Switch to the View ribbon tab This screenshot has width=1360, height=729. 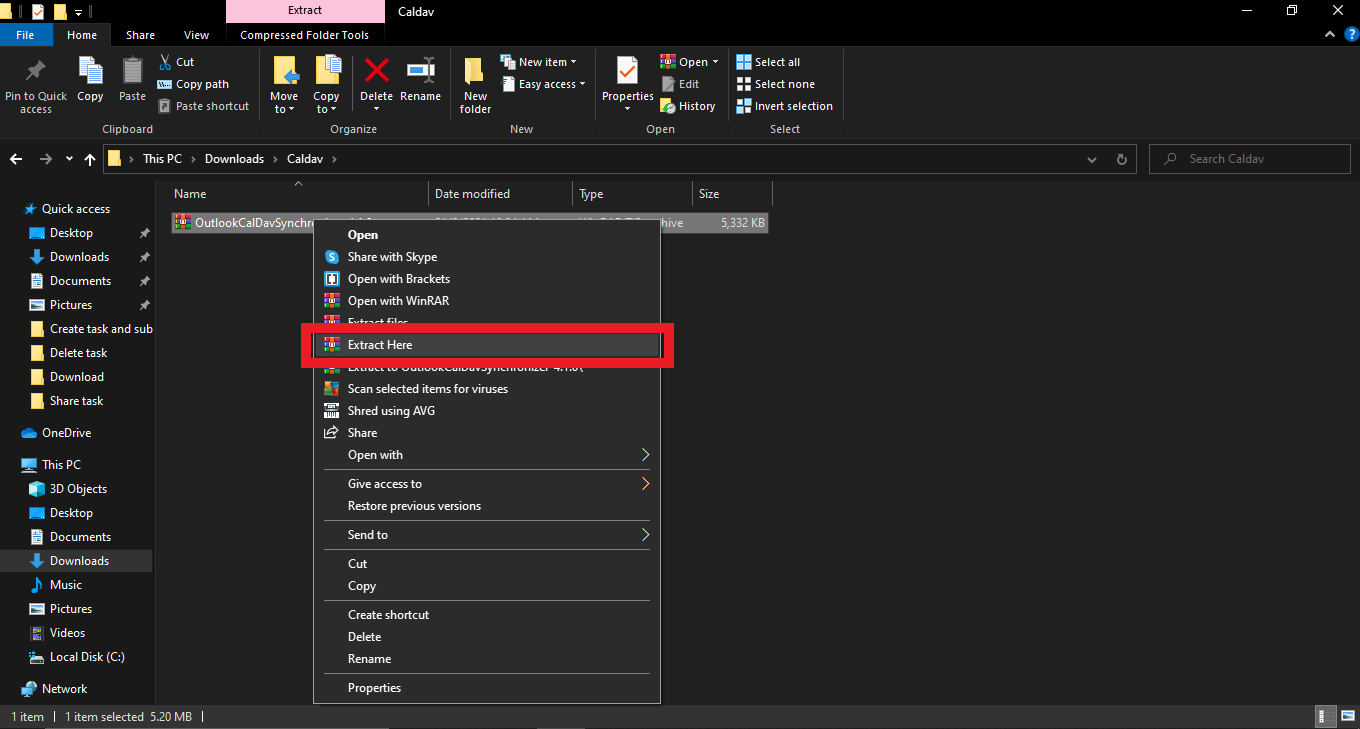196,35
